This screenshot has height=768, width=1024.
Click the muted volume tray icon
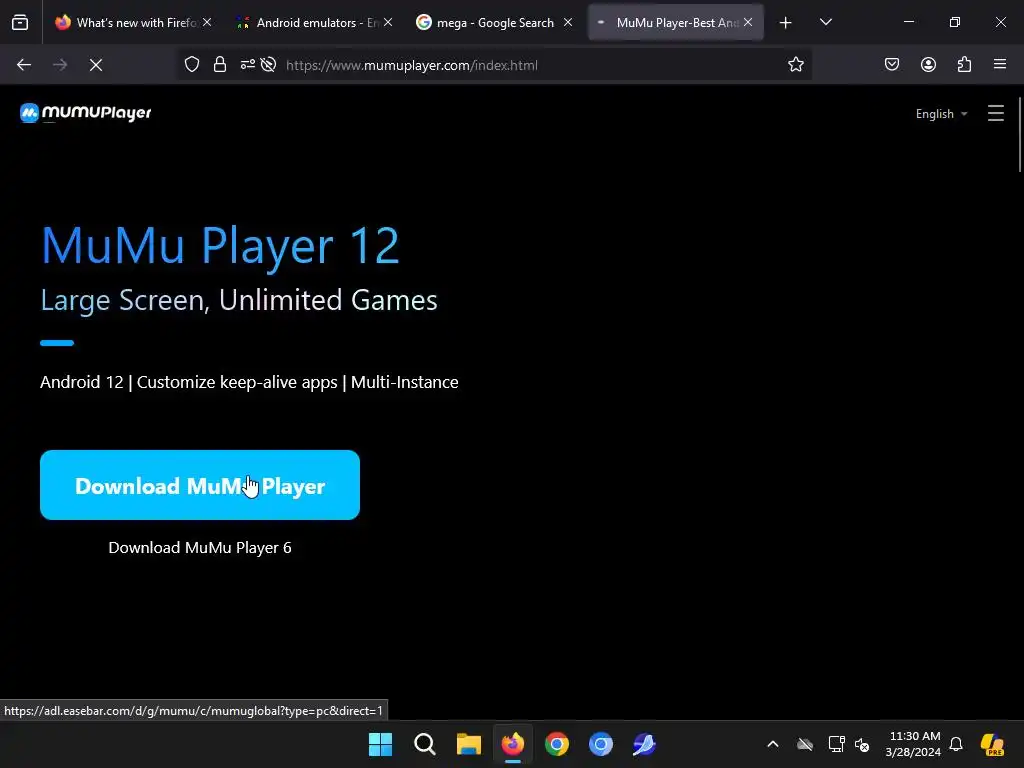pos(862,744)
